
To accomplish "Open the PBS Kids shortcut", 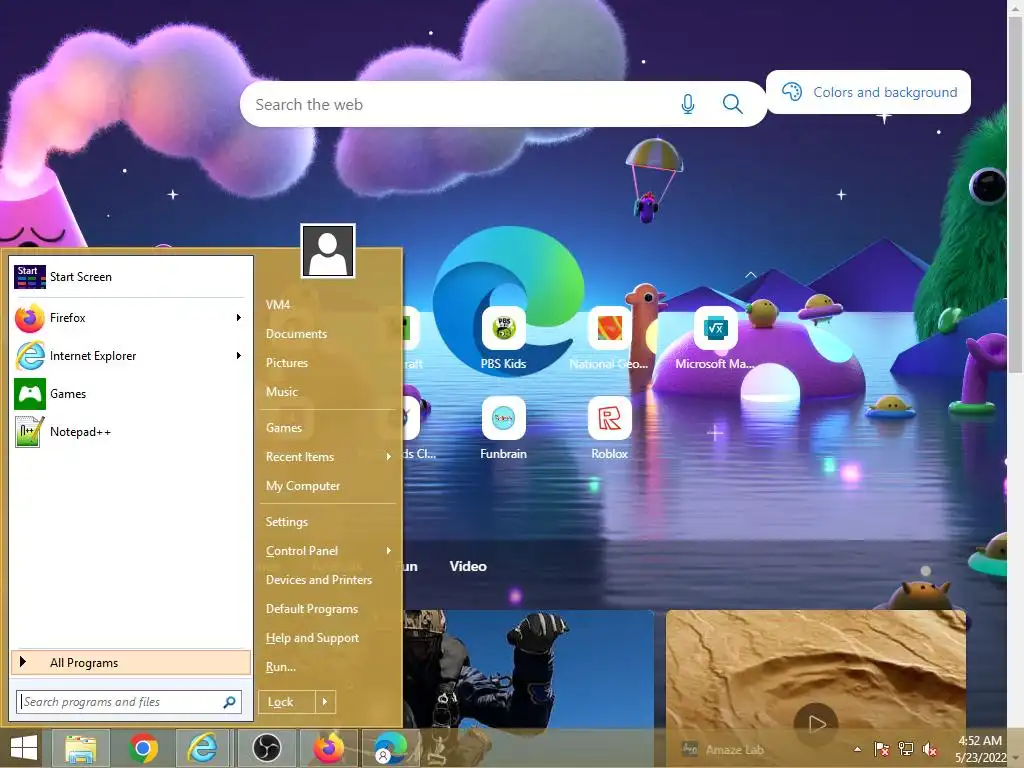I will pyautogui.click(x=504, y=340).
